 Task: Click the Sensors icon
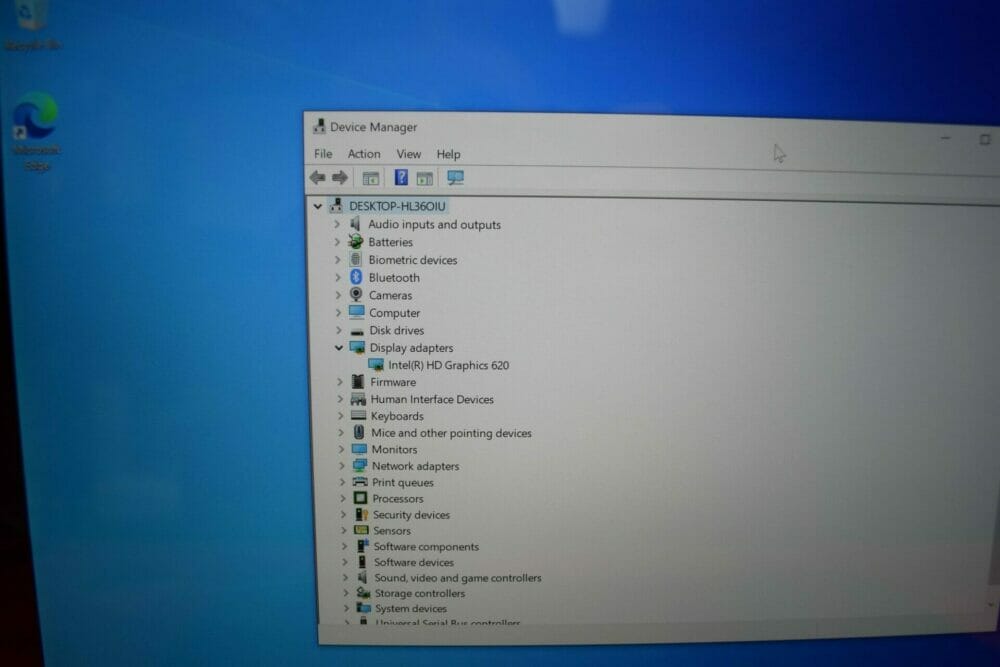(362, 530)
